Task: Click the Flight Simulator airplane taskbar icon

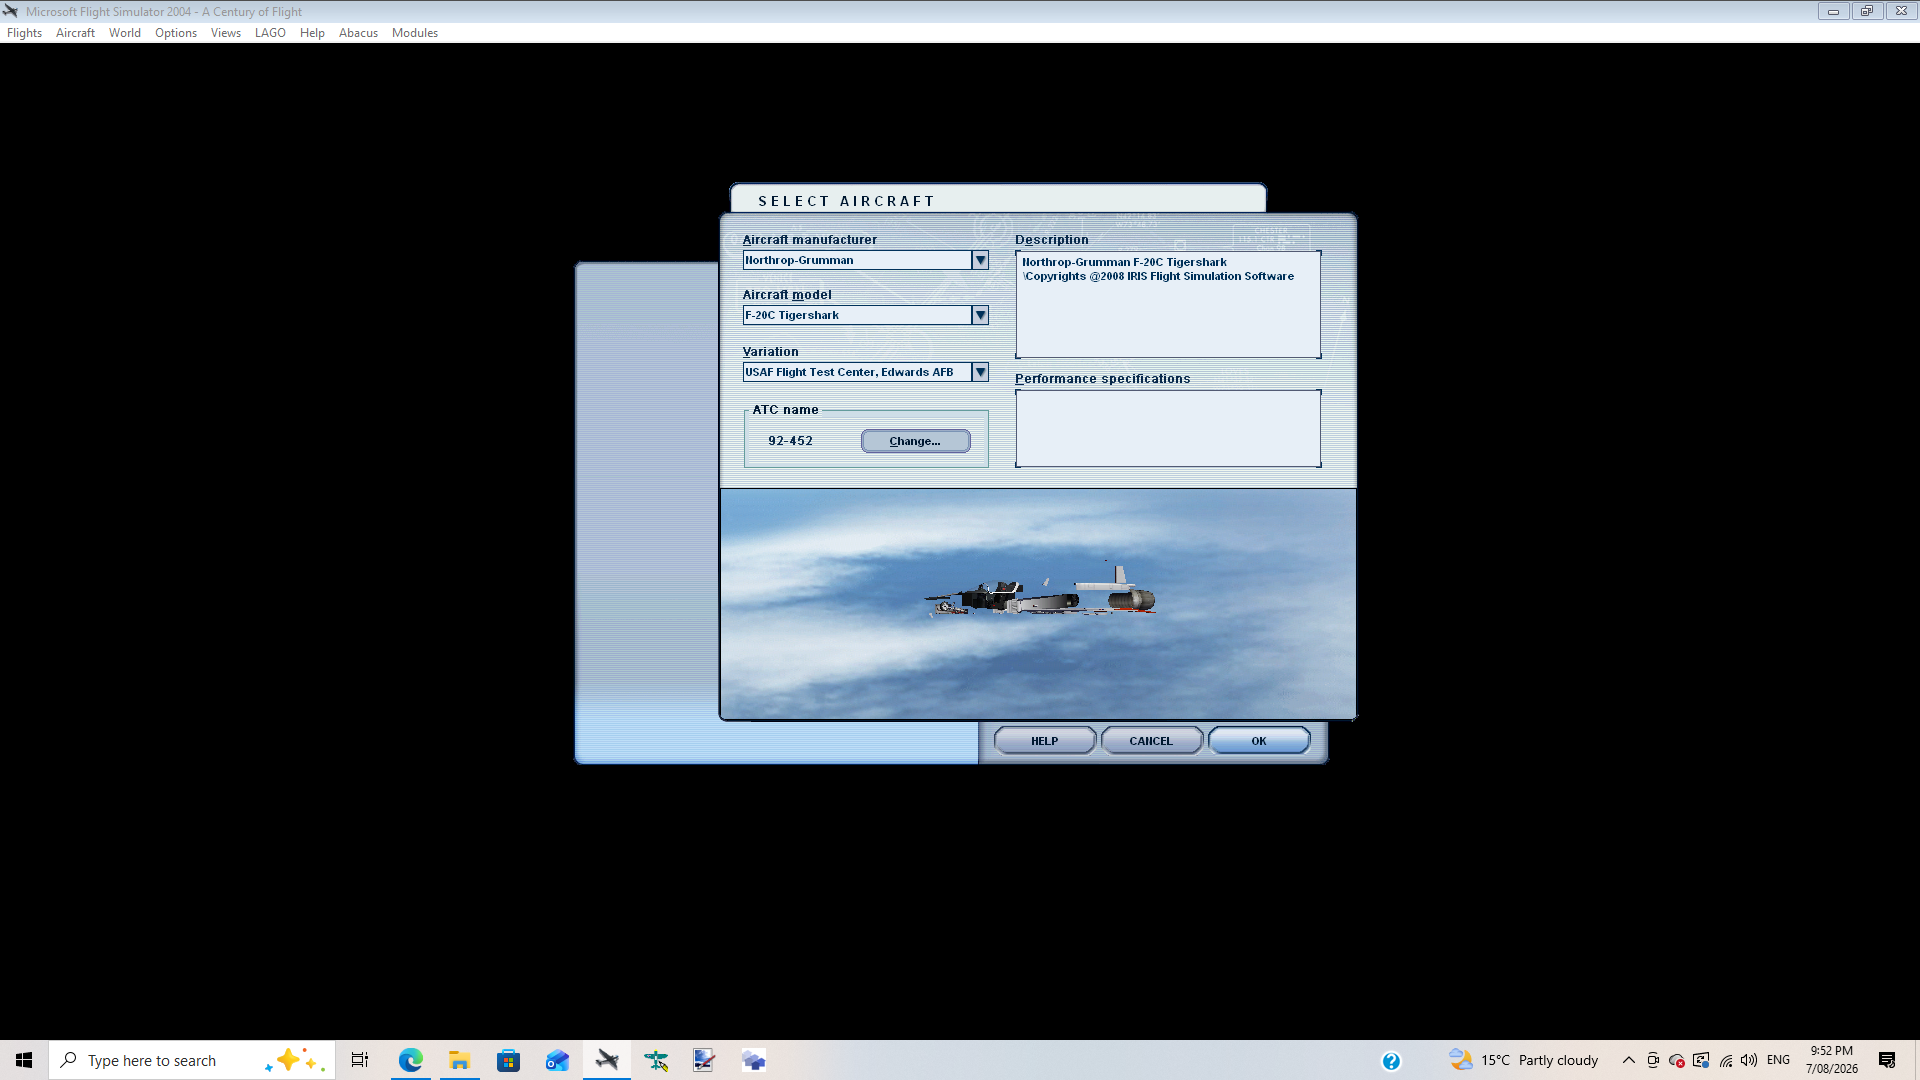Action: (x=607, y=1060)
